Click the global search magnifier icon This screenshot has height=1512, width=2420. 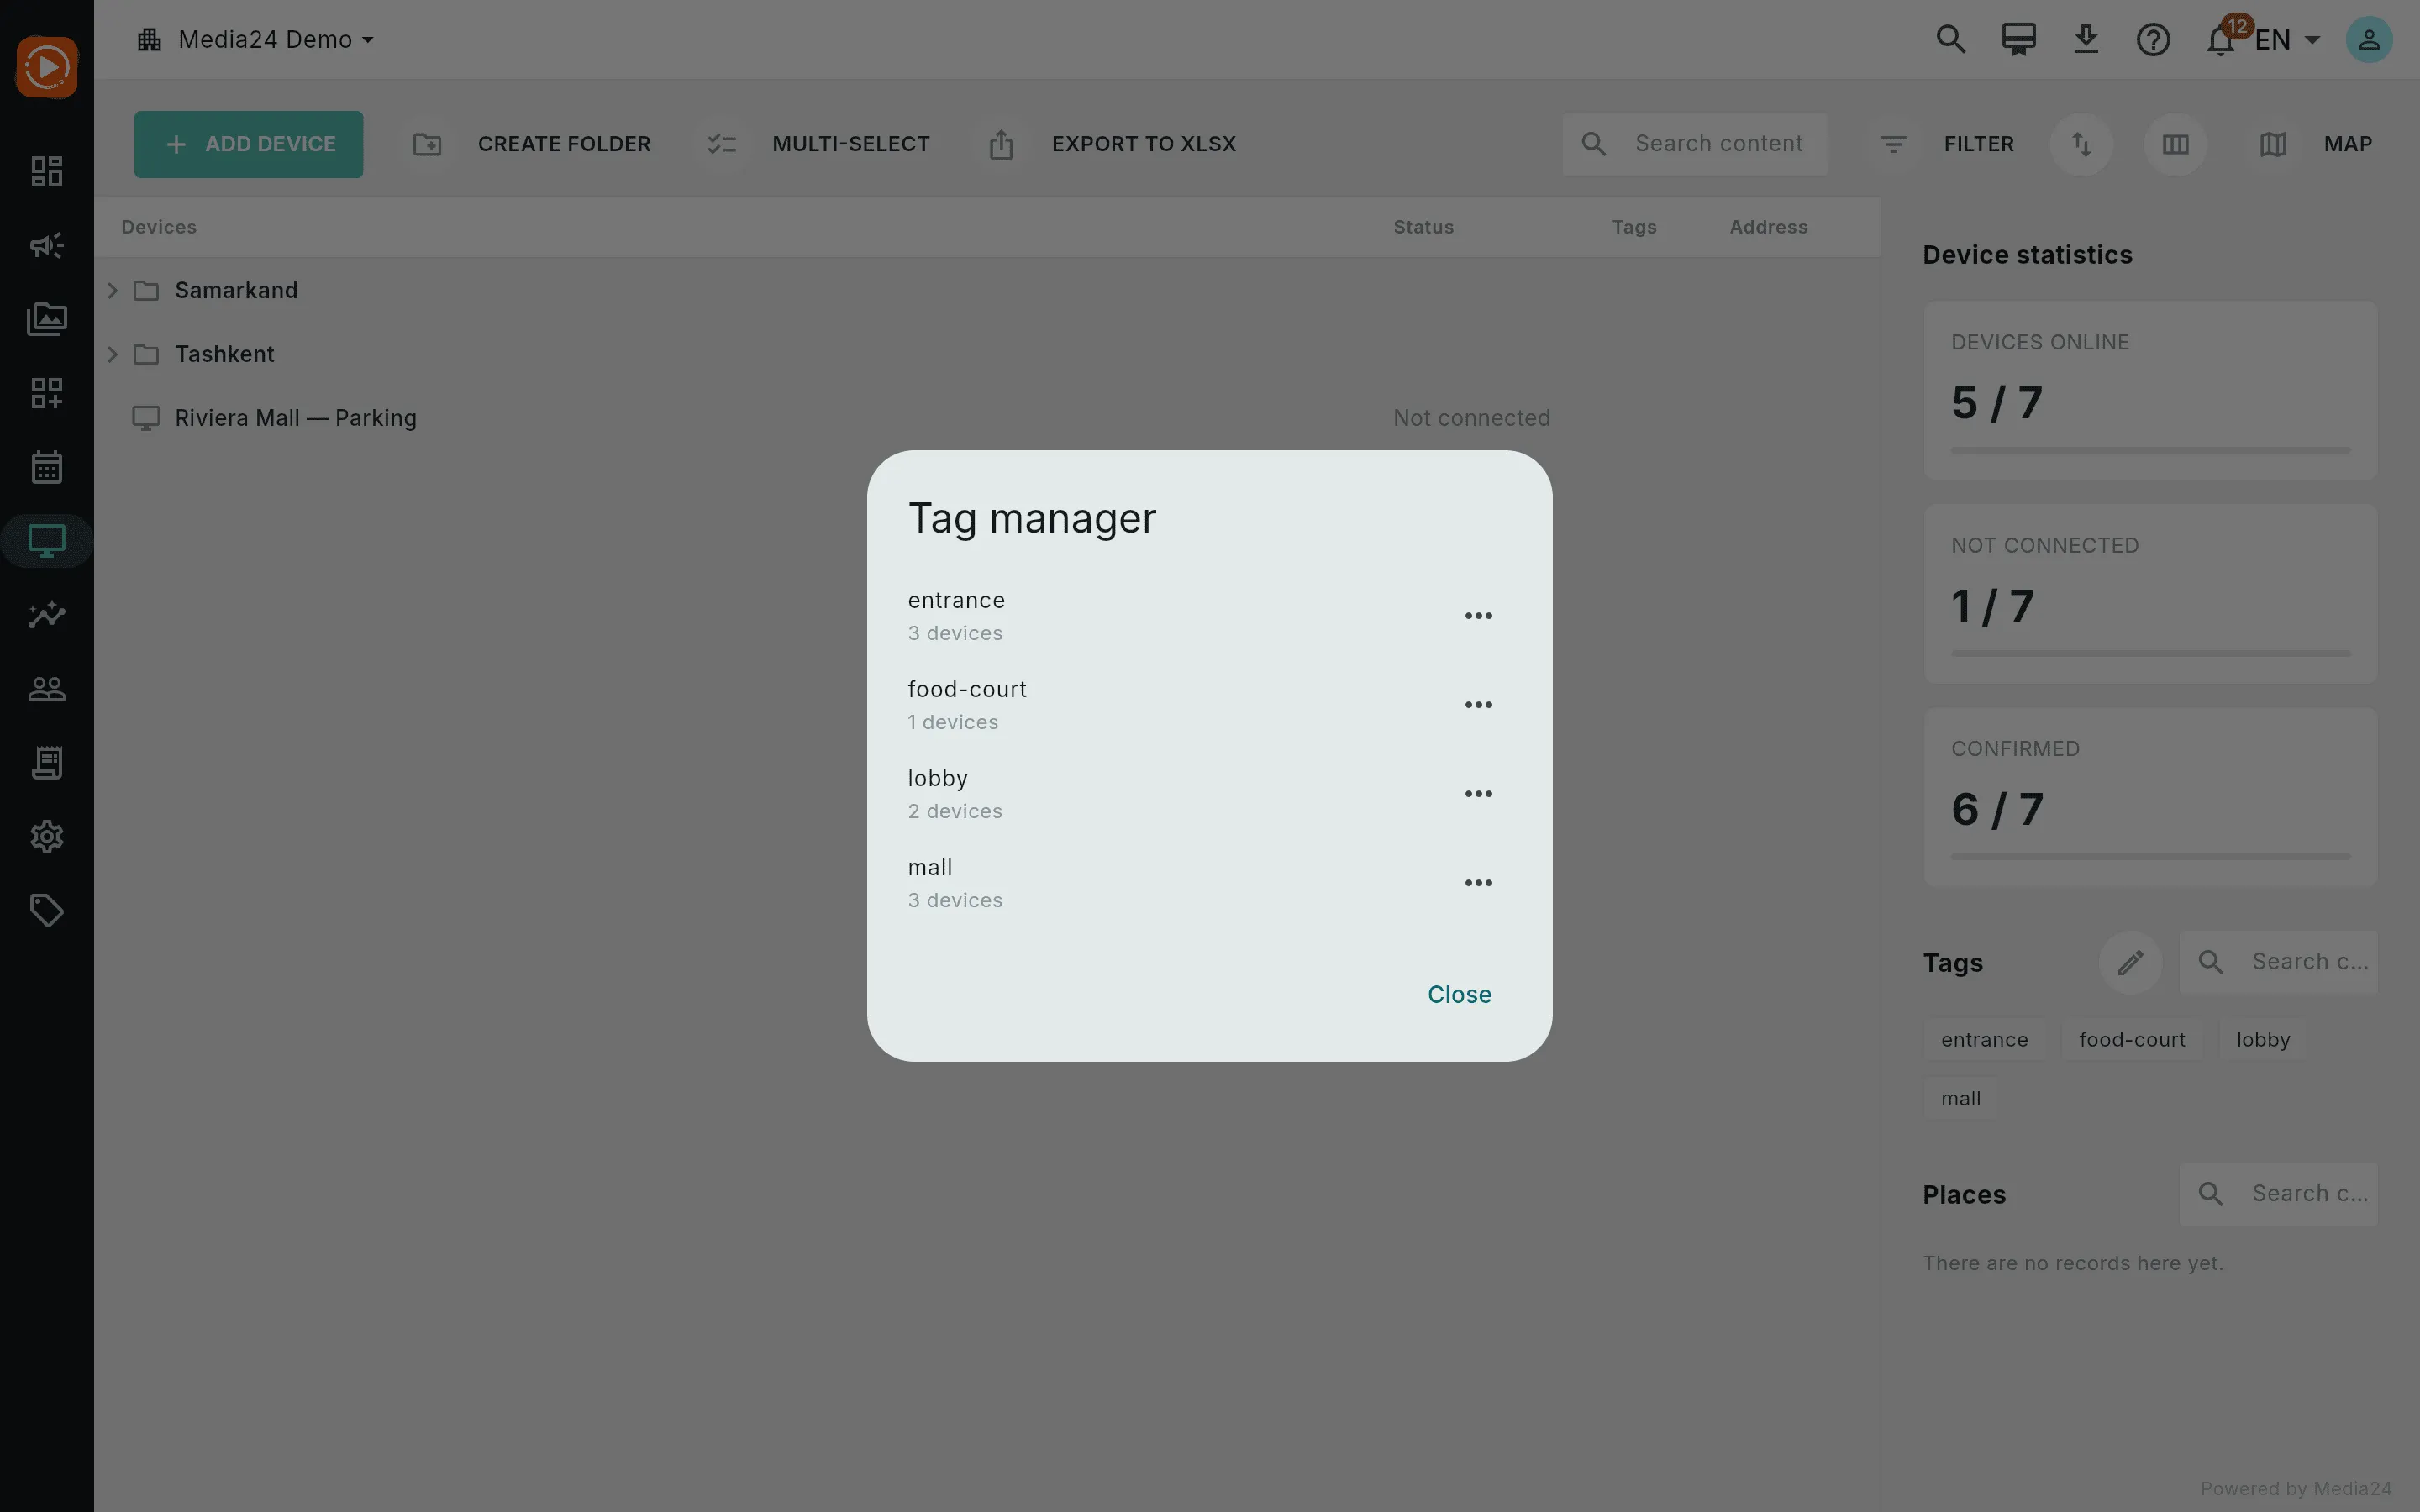(x=1951, y=40)
